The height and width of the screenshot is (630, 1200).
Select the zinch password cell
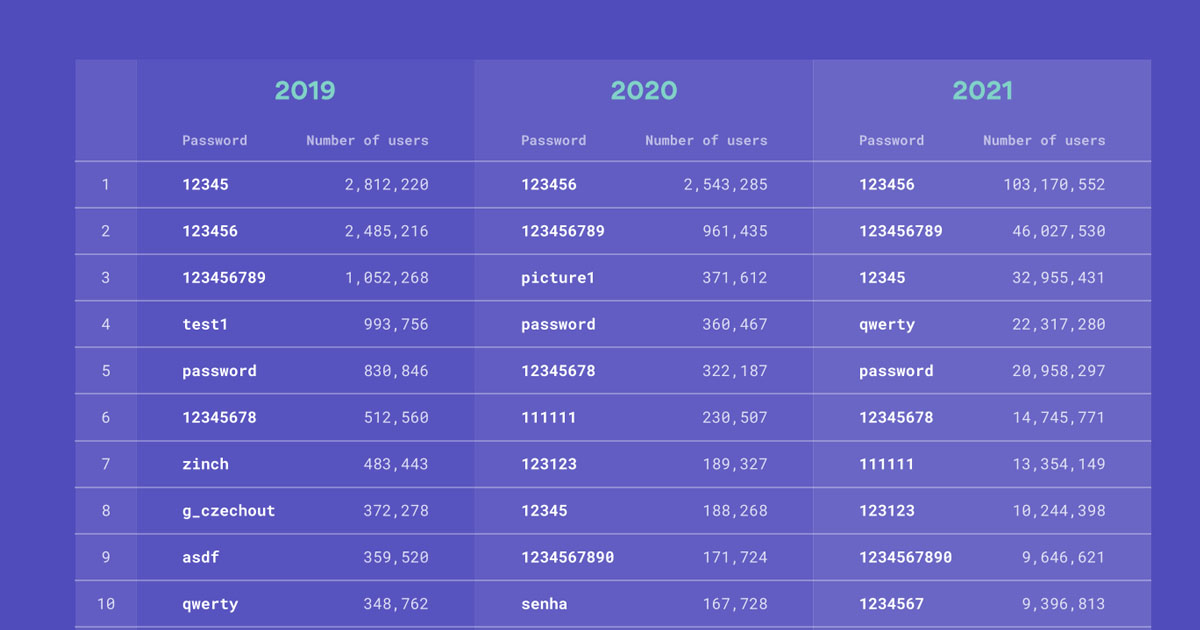[x=205, y=464]
